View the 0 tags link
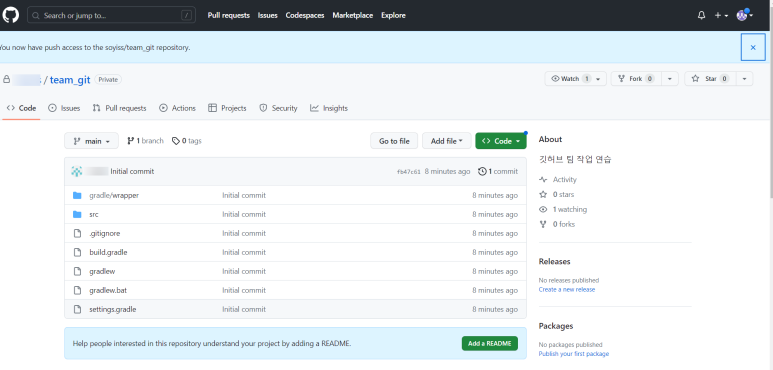 pos(187,141)
